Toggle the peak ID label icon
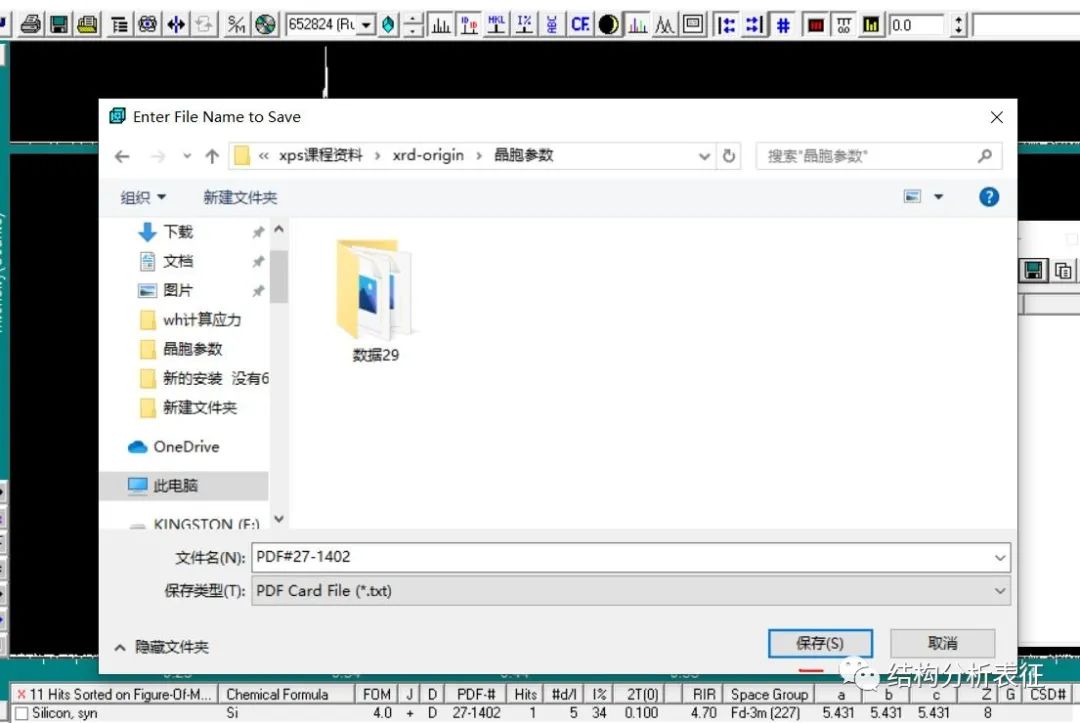The height and width of the screenshot is (723, 1080). pos(469,25)
